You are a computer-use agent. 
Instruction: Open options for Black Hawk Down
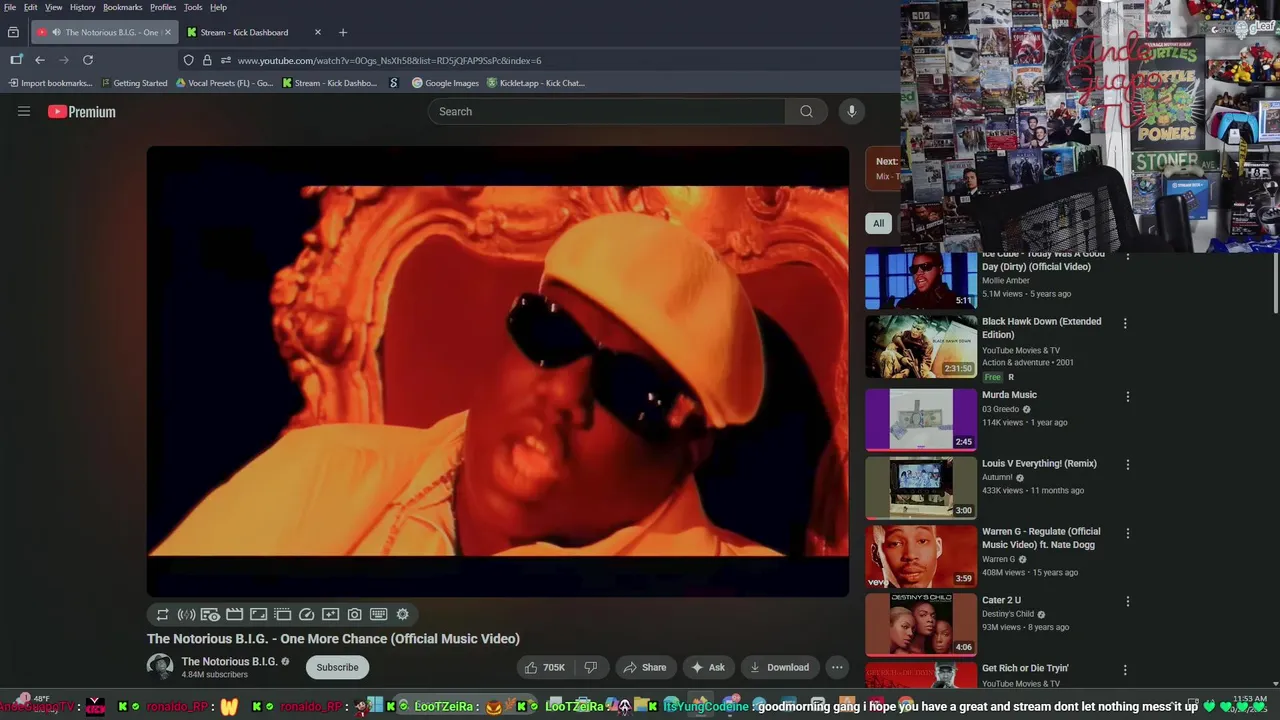click(1125, 323)
